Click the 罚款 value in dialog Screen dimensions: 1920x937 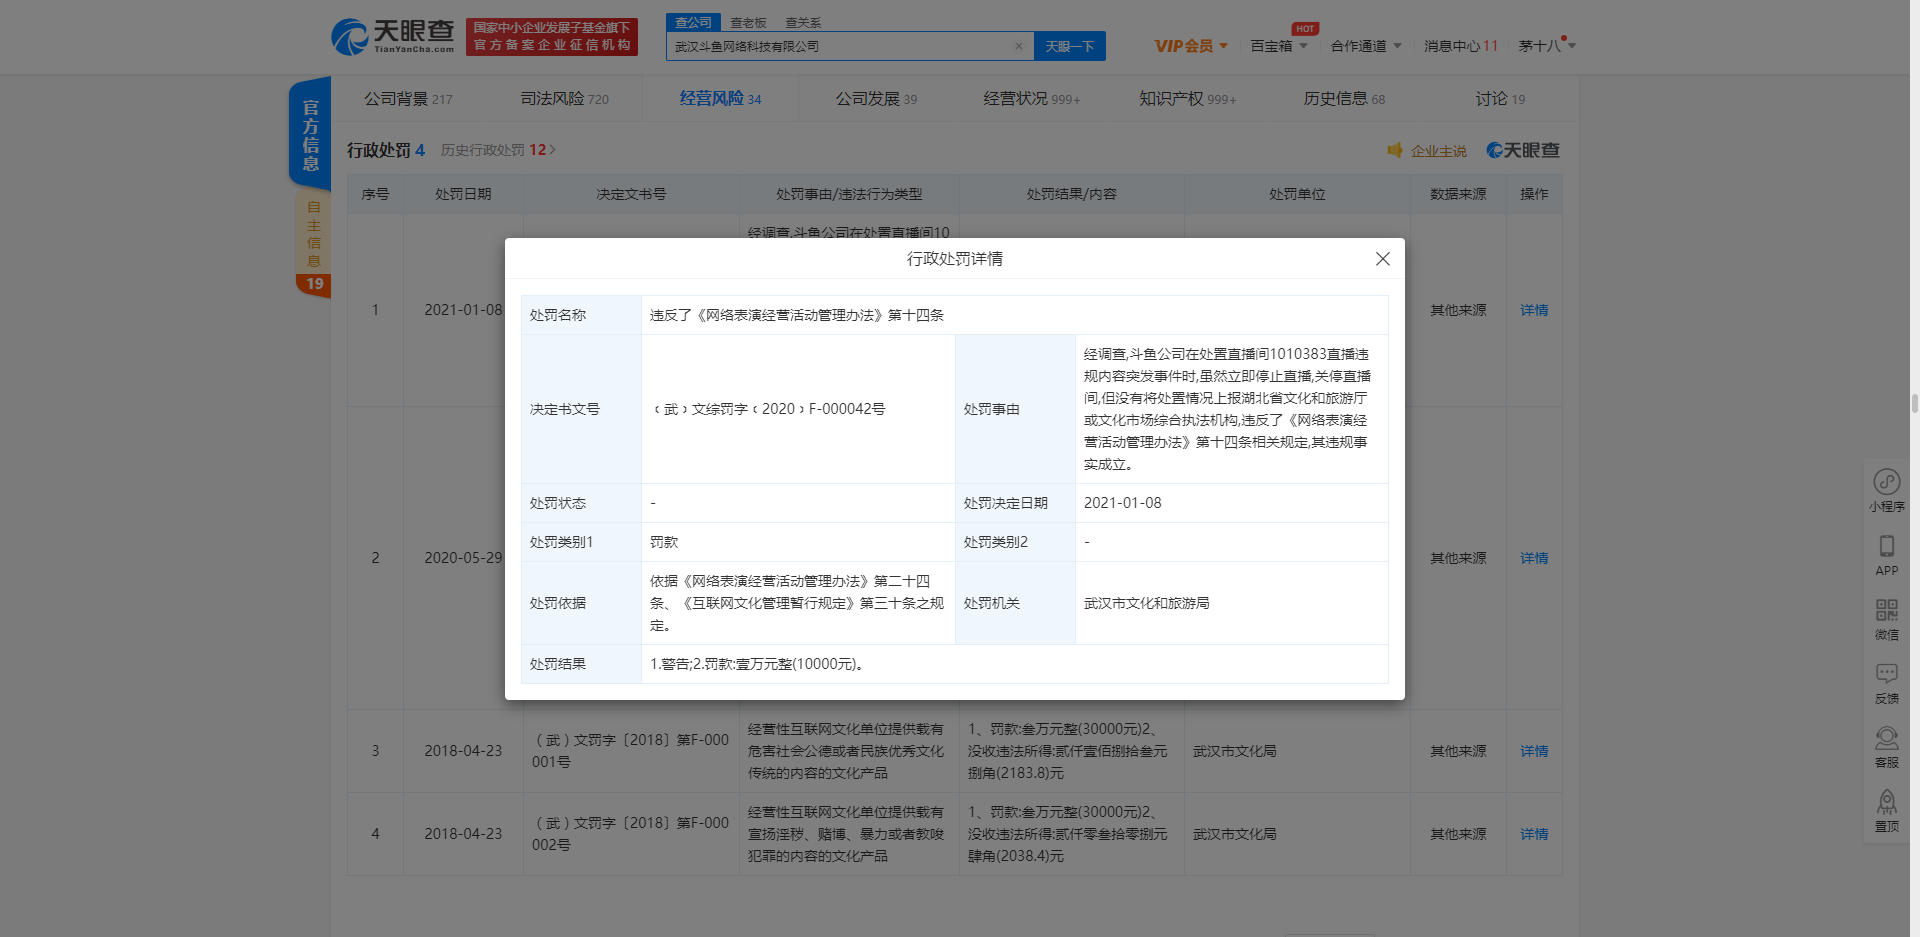pos(664,542)
